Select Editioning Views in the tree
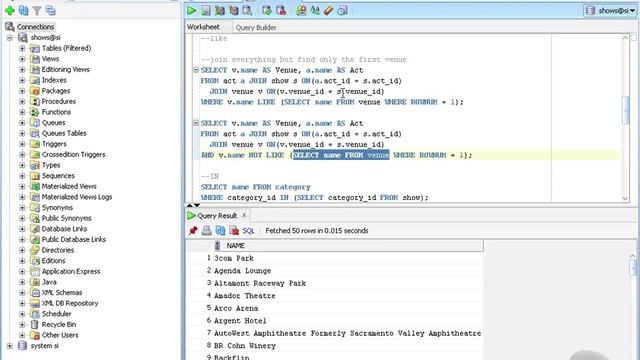Screen dimensions: 640x360 tap(65, 69)
